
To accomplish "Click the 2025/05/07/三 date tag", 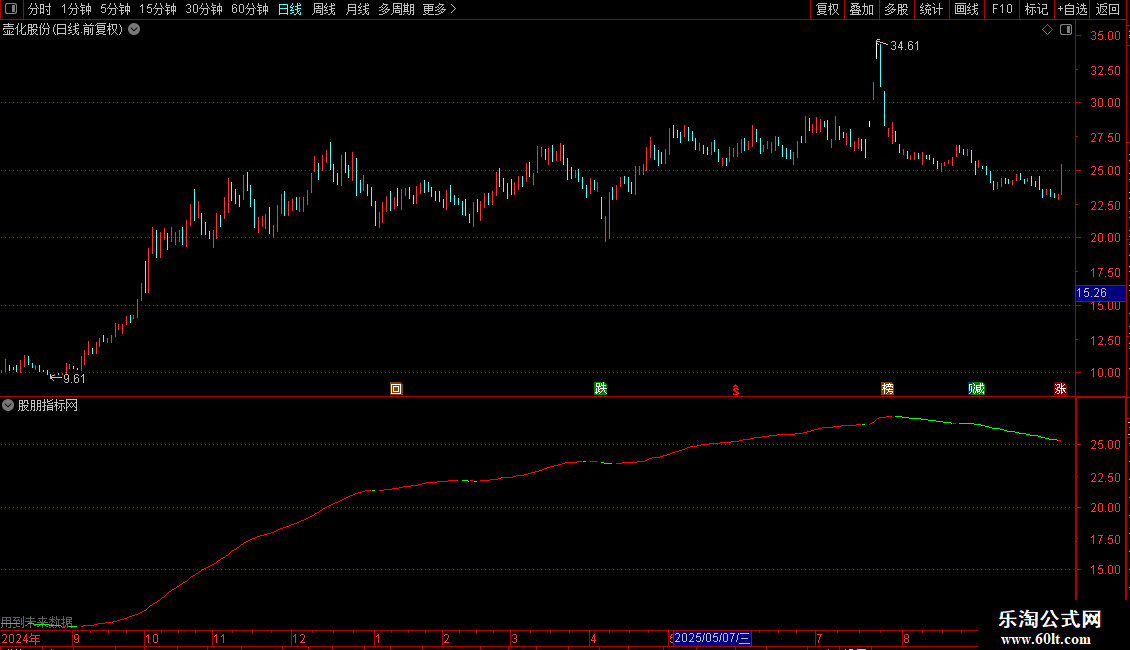I will pos(712,638).
